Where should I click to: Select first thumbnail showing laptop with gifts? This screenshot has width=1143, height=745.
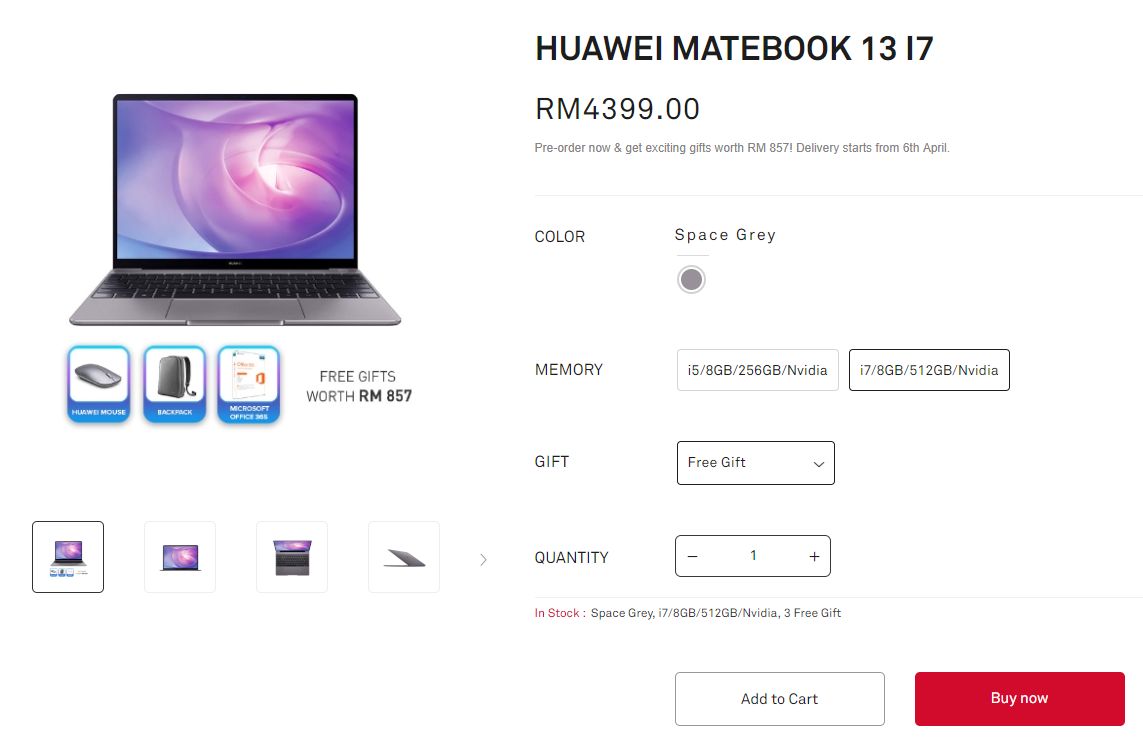pyautogui.click(x=68, y=557)
